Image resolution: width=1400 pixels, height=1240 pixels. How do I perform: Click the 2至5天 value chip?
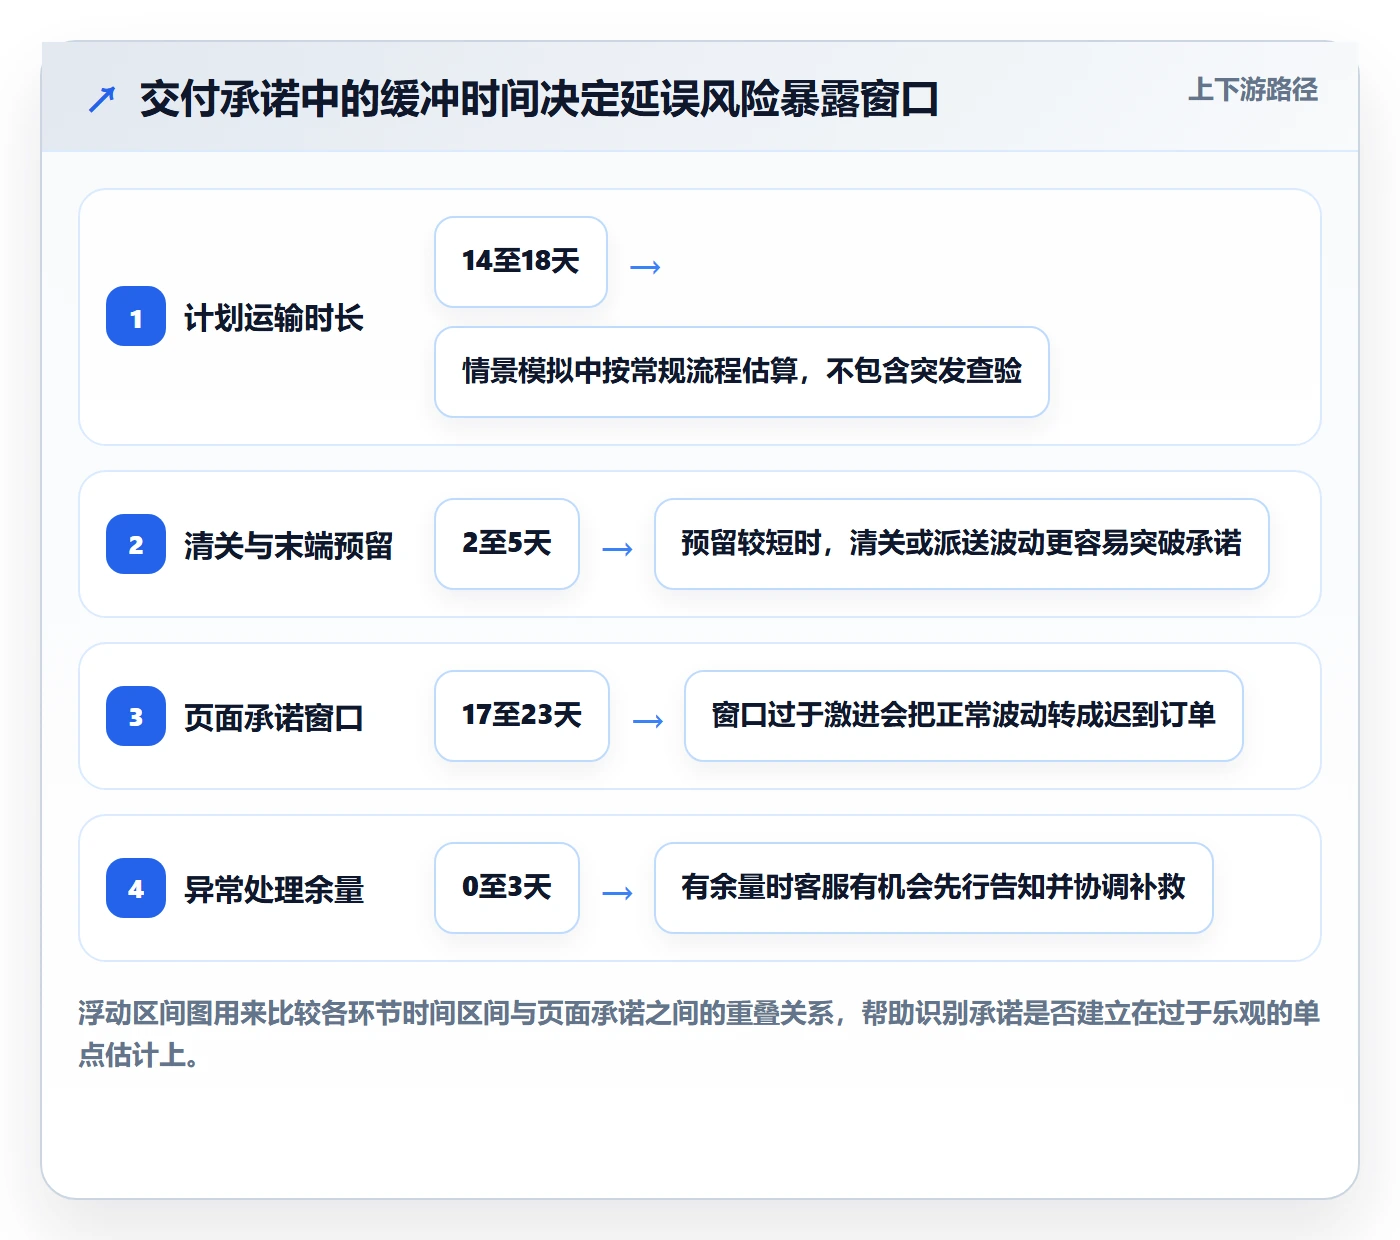[x=507, y=544]
